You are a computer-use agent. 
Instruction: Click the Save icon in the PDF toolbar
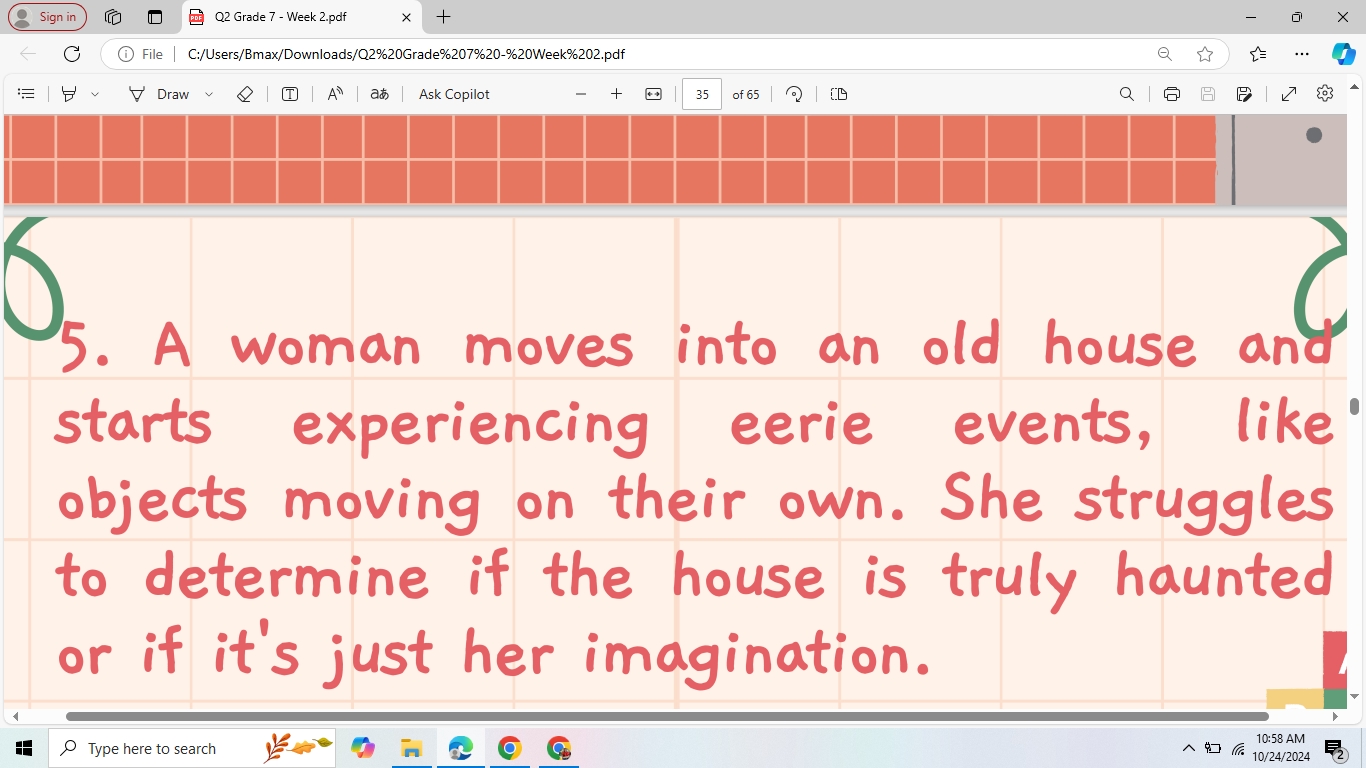point(1208,94)
